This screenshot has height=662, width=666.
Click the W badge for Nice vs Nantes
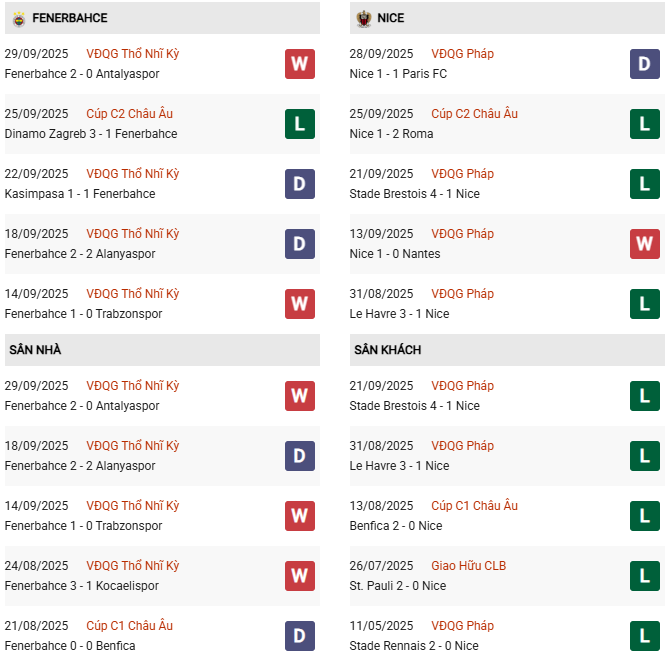point(644,244)
